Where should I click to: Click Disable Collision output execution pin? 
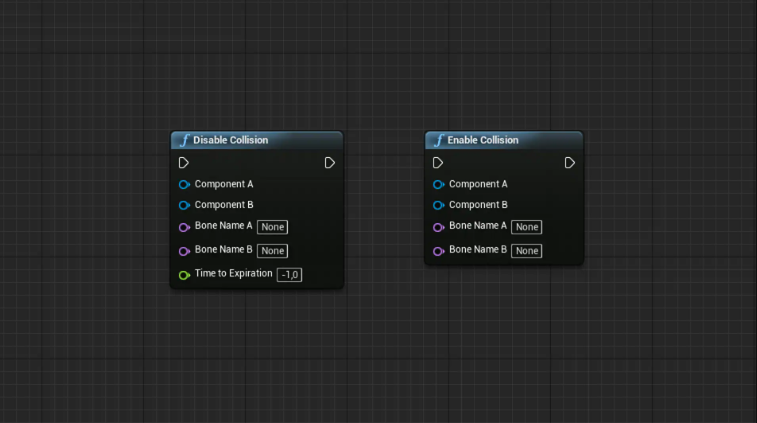point(330,163)
